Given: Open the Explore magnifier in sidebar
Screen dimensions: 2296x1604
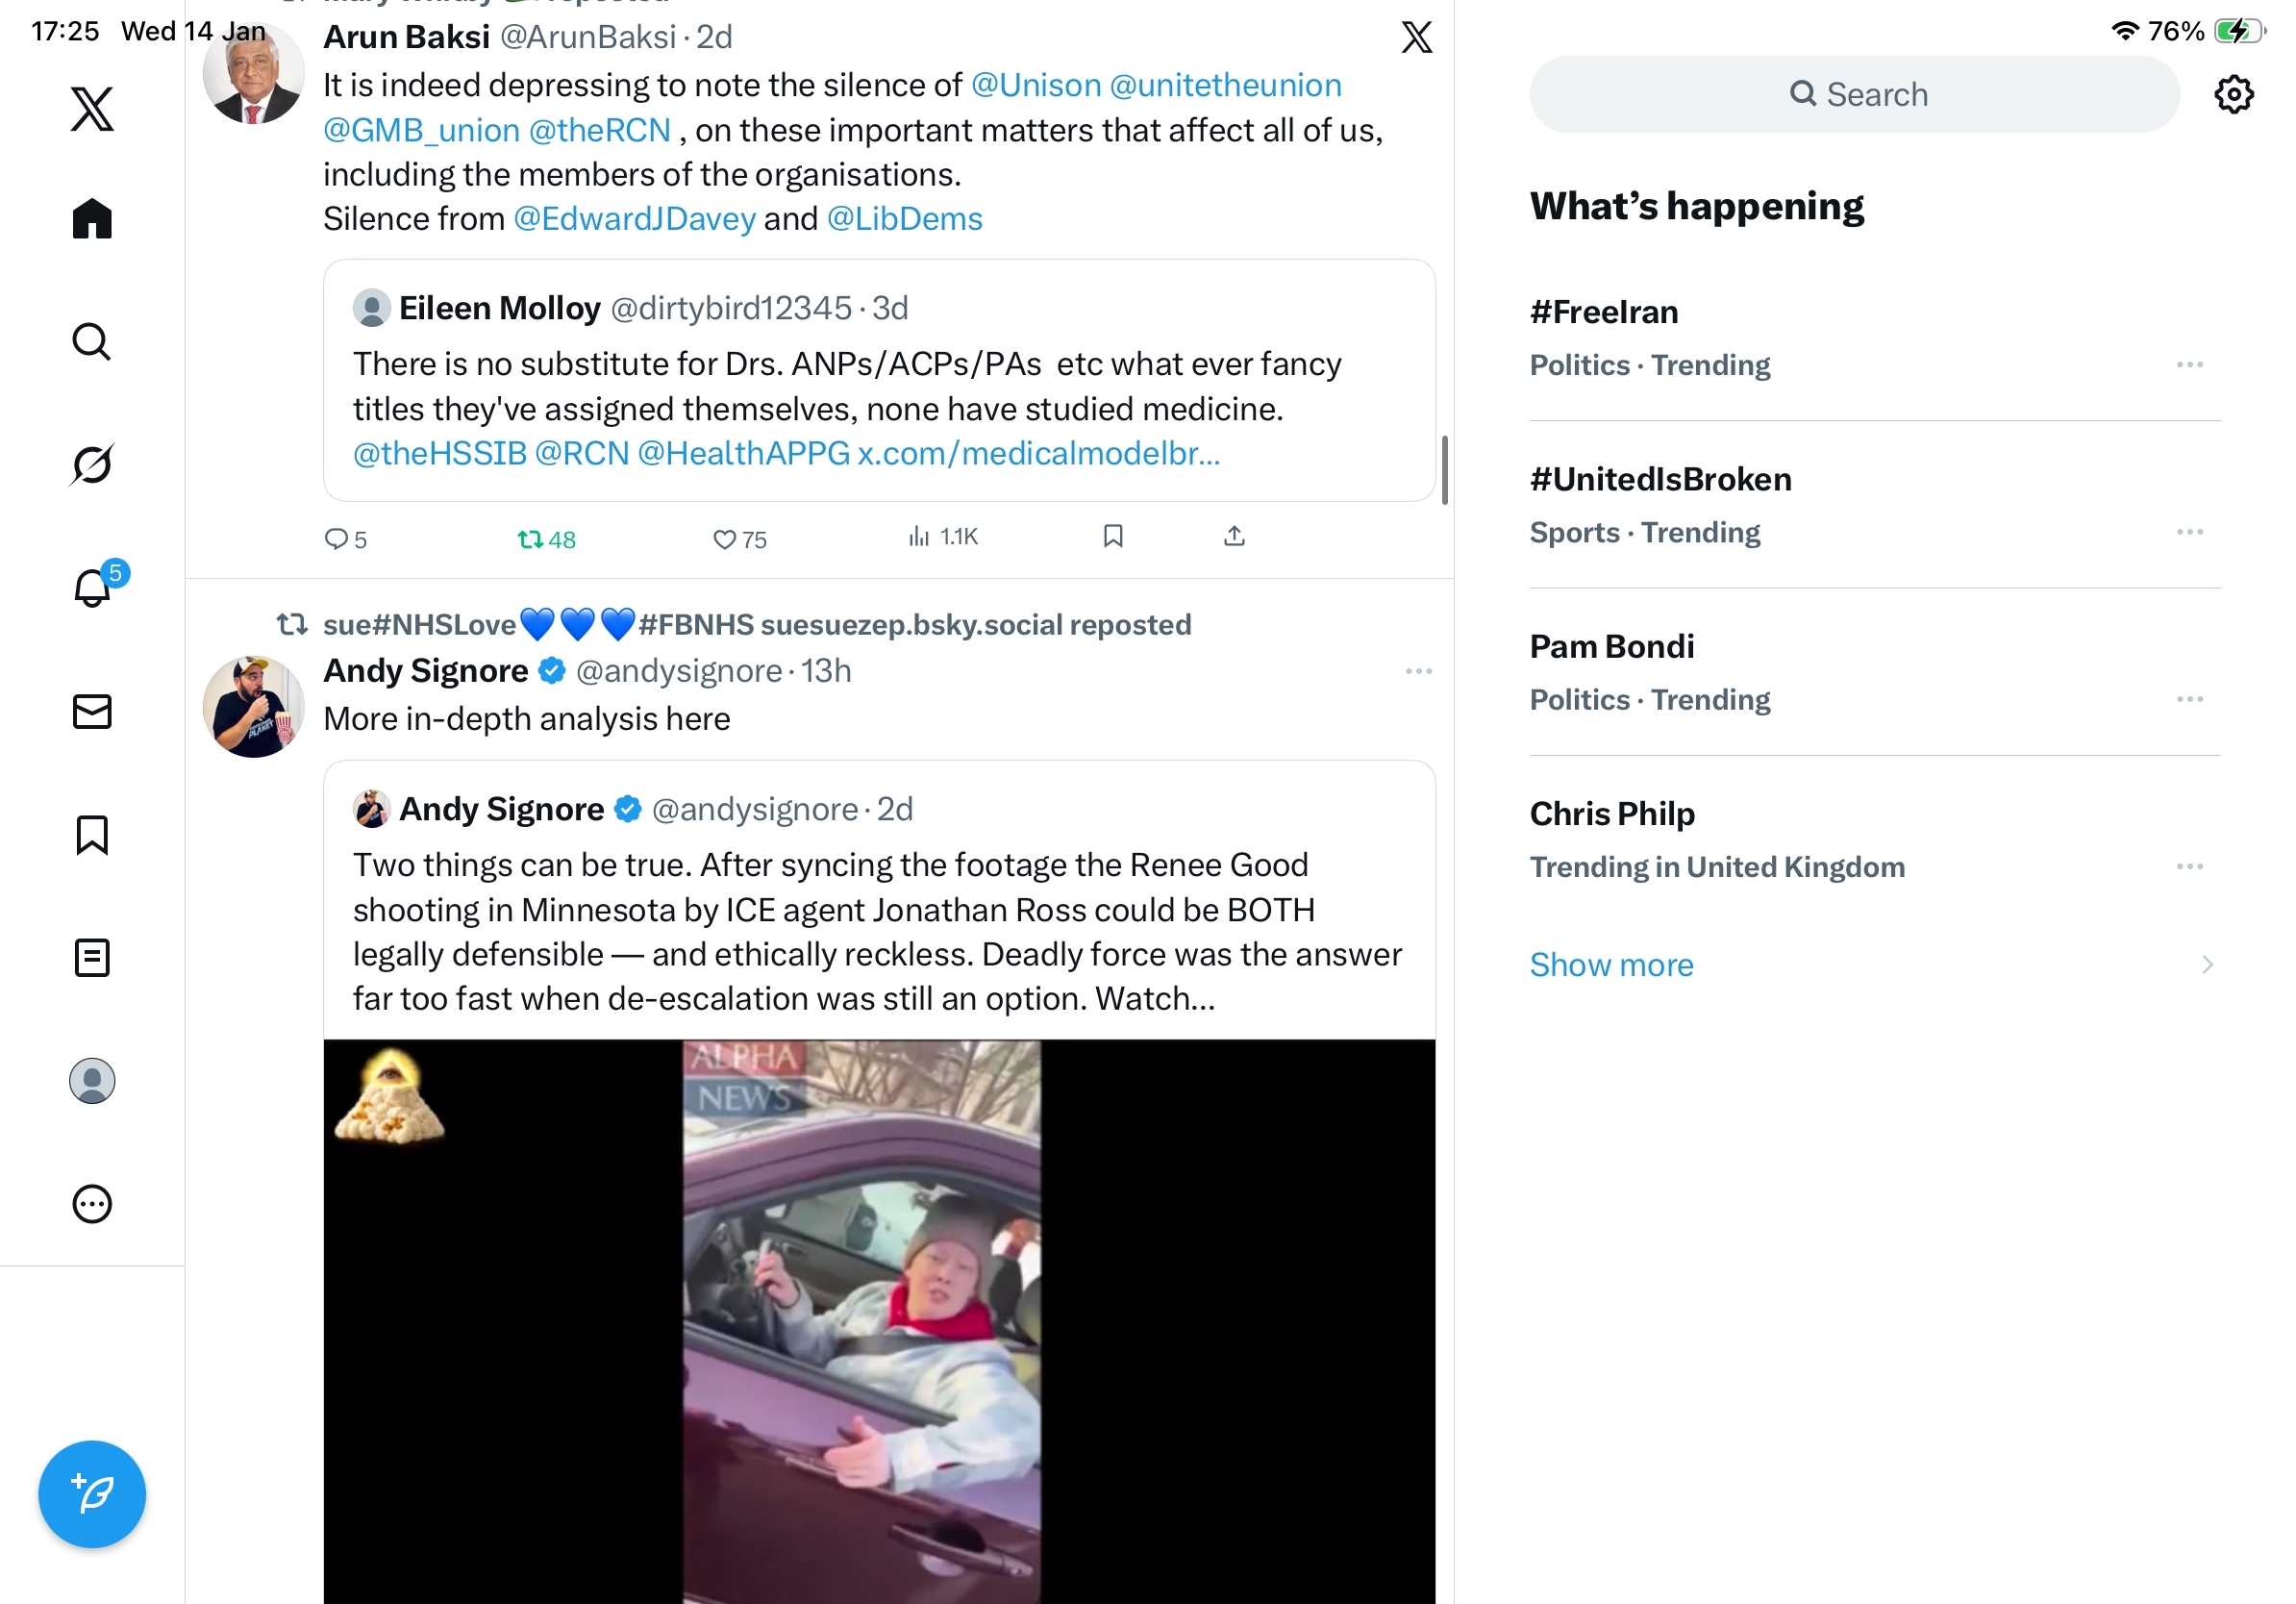Looking at the screenshot, I should pyautogui.click(x=92, y=341).
